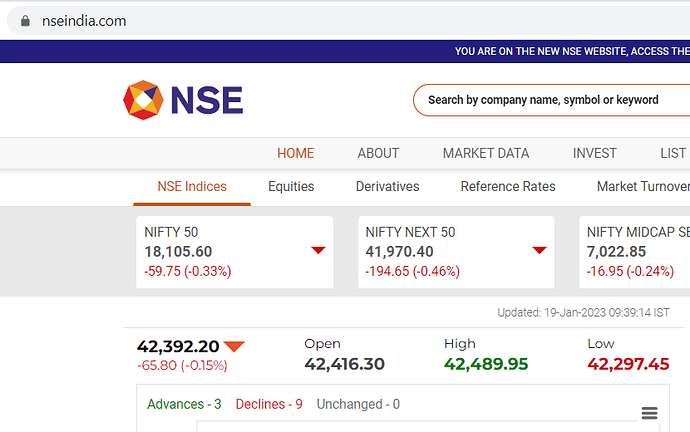Open the chart hamburger menu icon
This screenshot has width=690, height=432.
(x=650, y=413)
